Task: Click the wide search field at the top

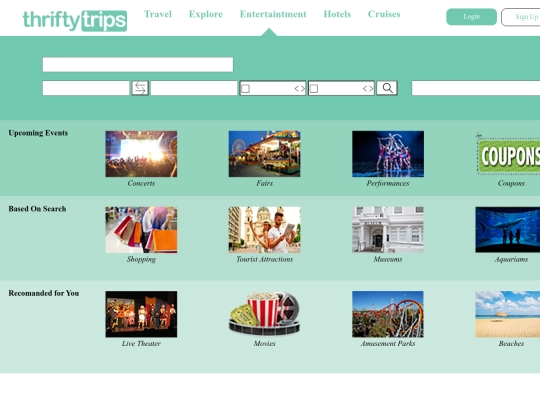Action: [138, 65]
